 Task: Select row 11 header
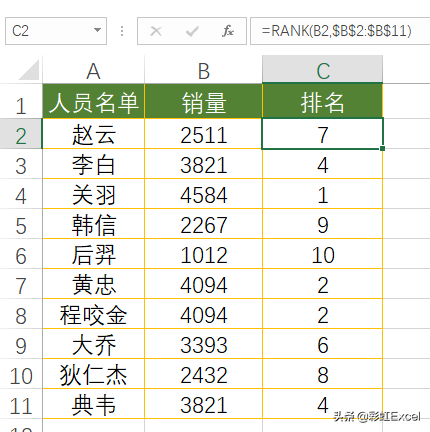[x=21, y=404]
